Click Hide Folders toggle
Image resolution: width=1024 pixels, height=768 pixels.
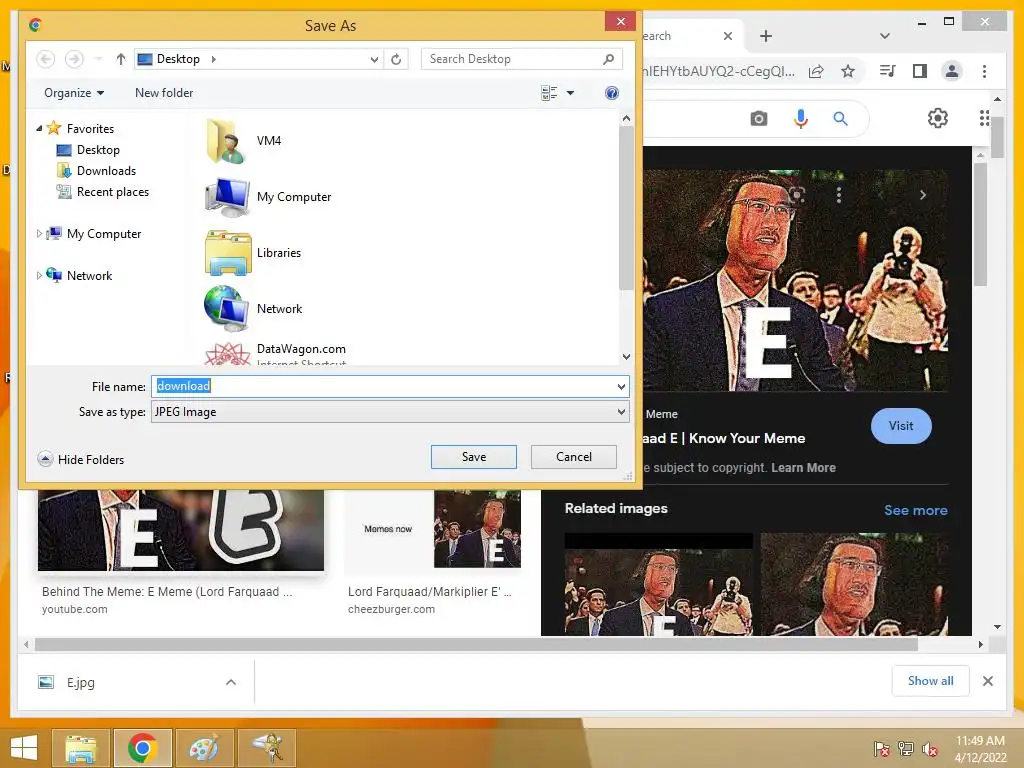coord(81,460)
